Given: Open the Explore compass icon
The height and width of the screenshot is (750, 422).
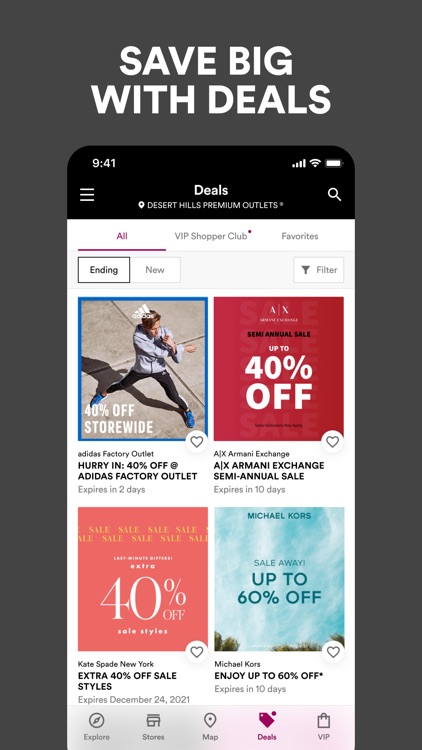Looking at the screenshot, I should pyautogui.click(x=97, y=720).
